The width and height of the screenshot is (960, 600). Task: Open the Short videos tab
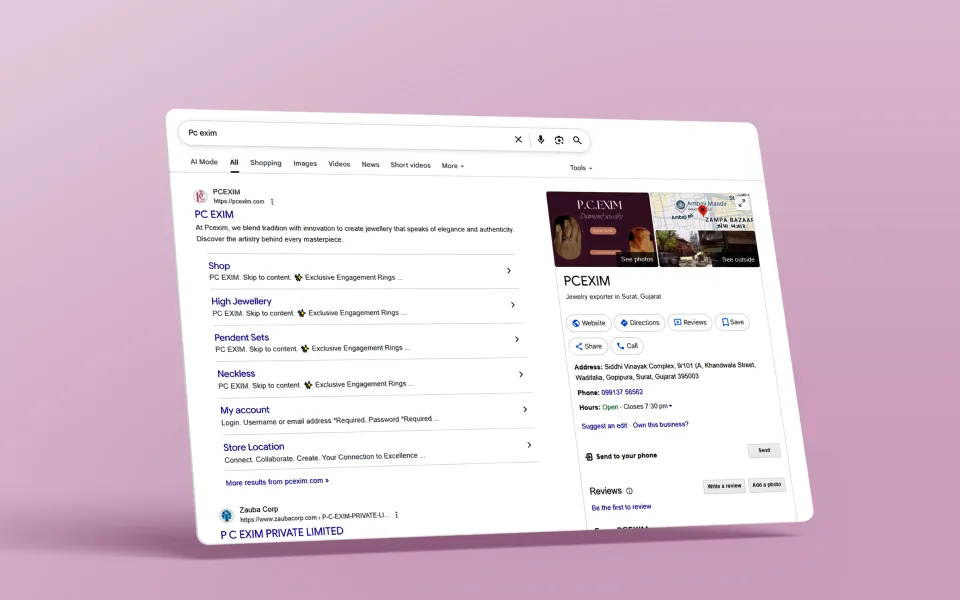pos(410,165)
